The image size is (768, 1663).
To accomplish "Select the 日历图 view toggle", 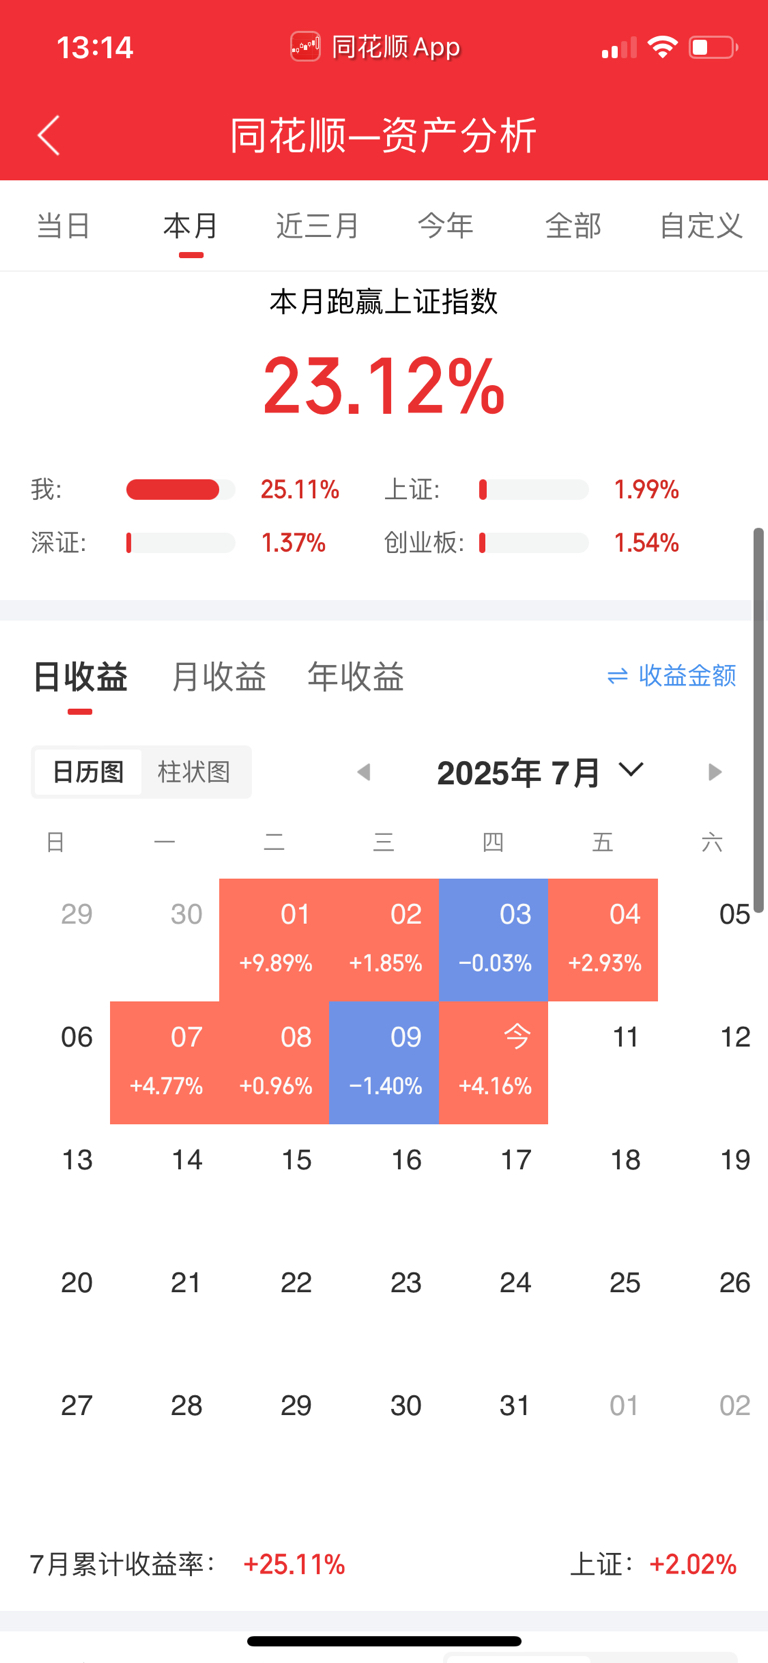I will pos(88,772).
